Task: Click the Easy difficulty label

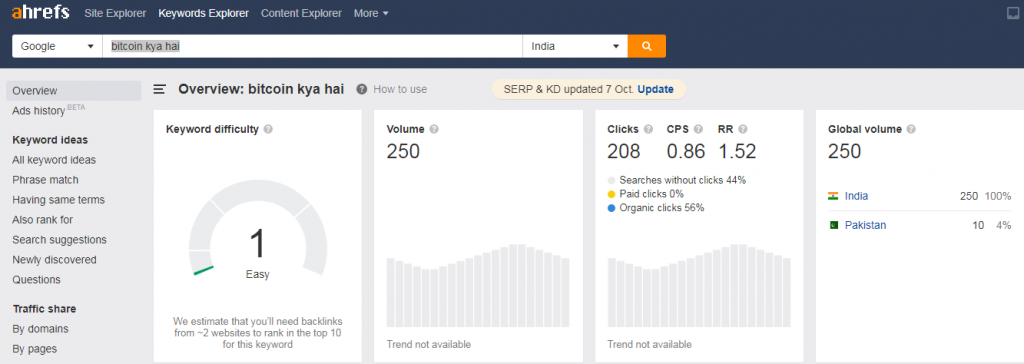Action: 257,274
